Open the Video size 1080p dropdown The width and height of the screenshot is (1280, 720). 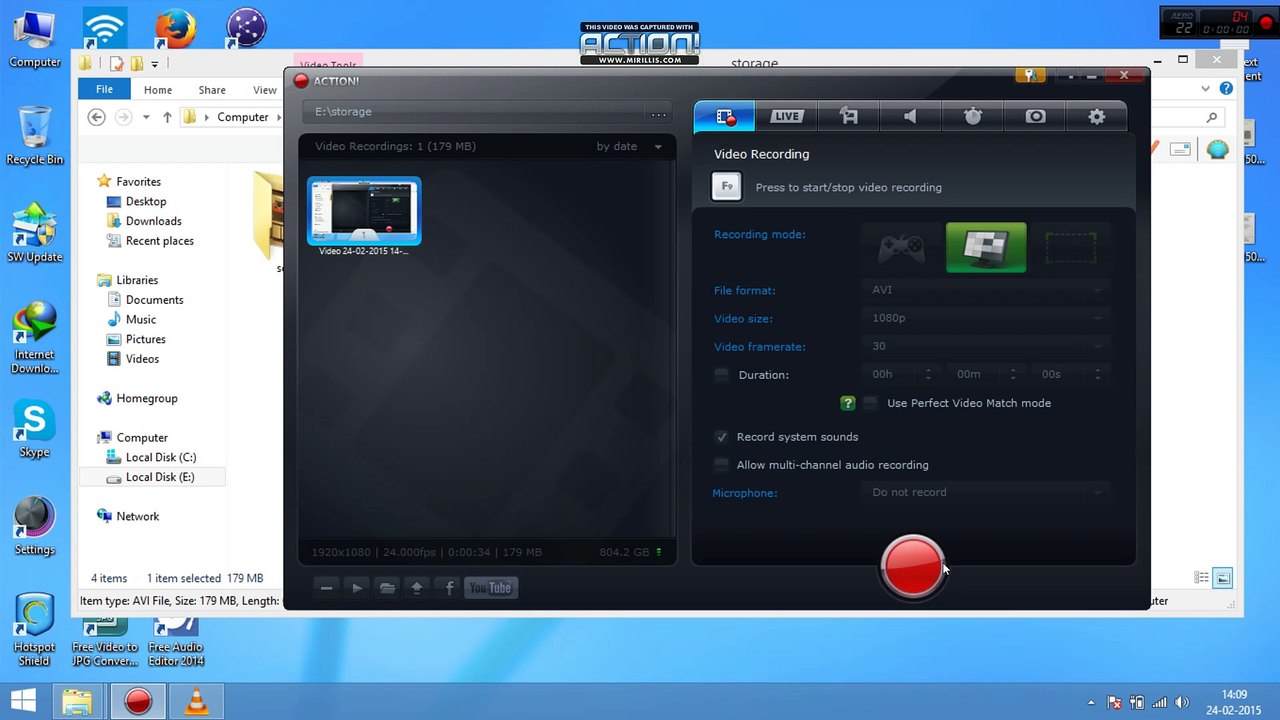click(x=986, y=318)
